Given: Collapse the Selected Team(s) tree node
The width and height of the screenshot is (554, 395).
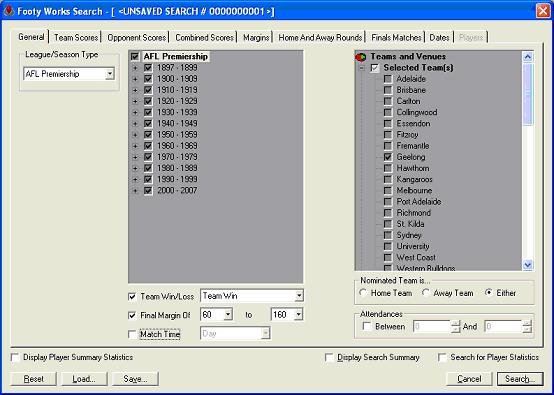Looking at the screenshot, I should point(361,67).
